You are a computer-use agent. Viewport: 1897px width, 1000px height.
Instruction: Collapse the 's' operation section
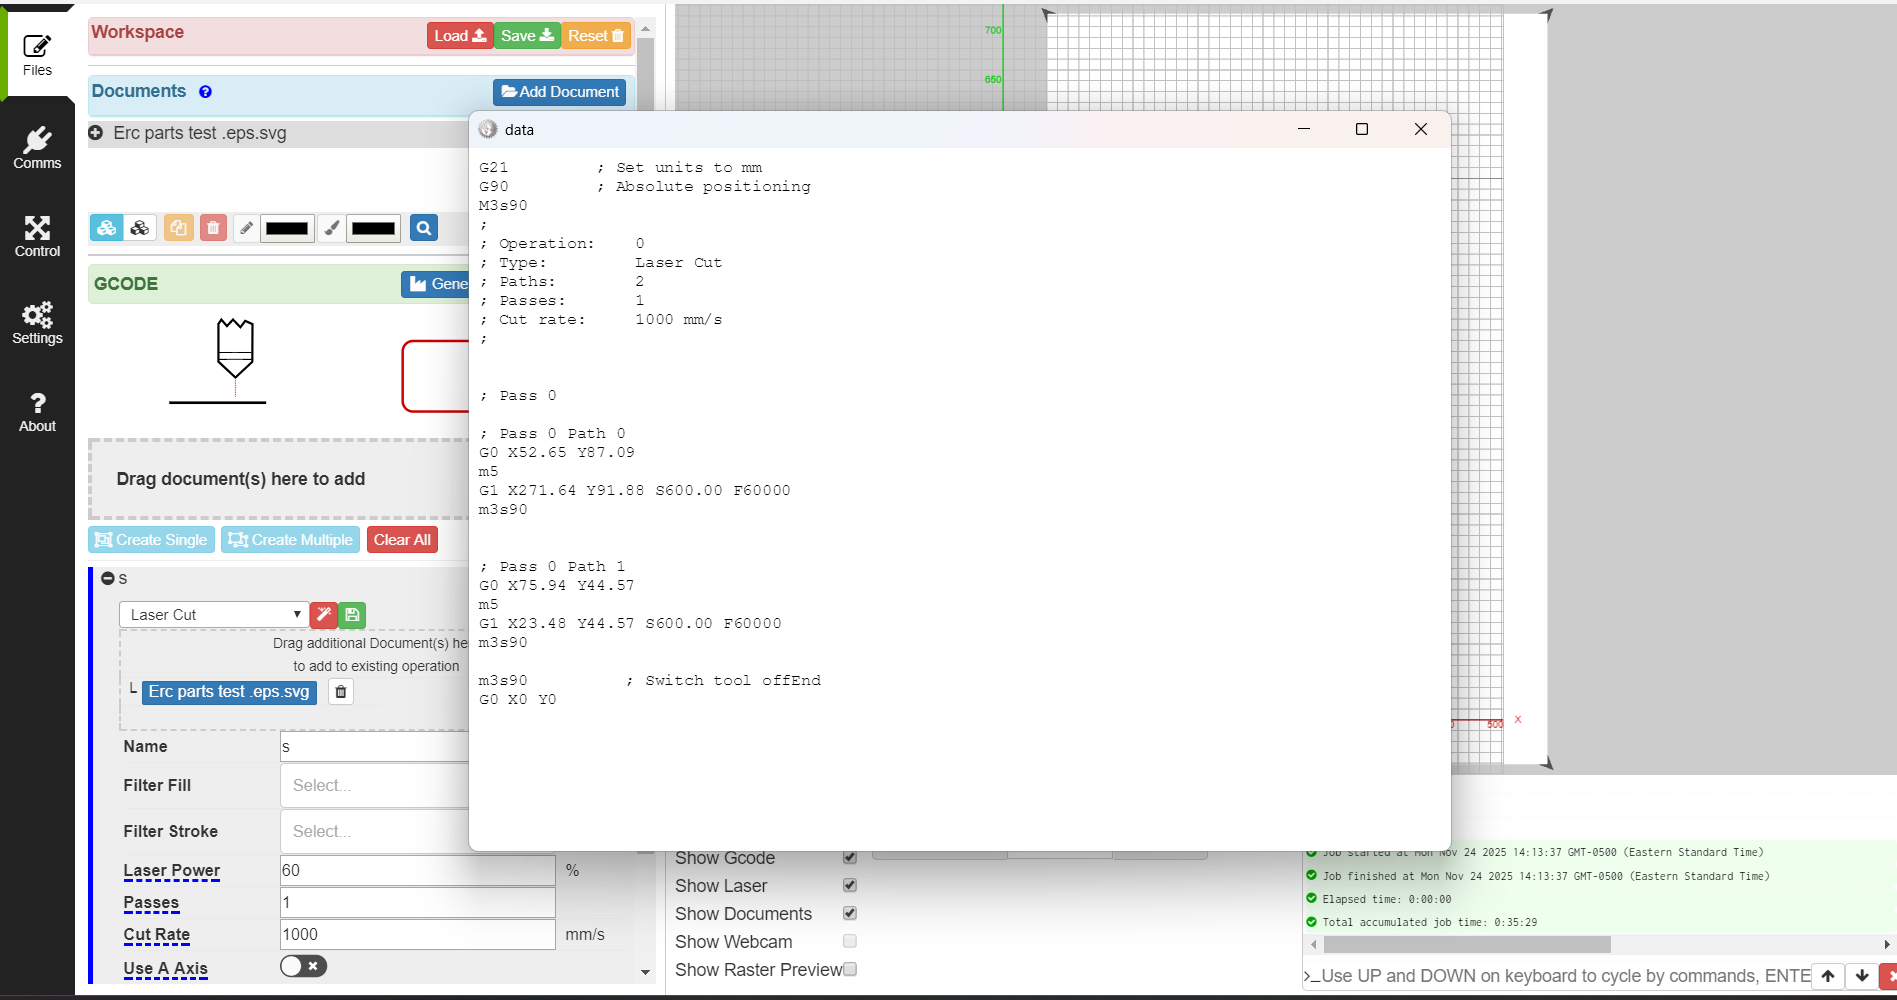108,578
